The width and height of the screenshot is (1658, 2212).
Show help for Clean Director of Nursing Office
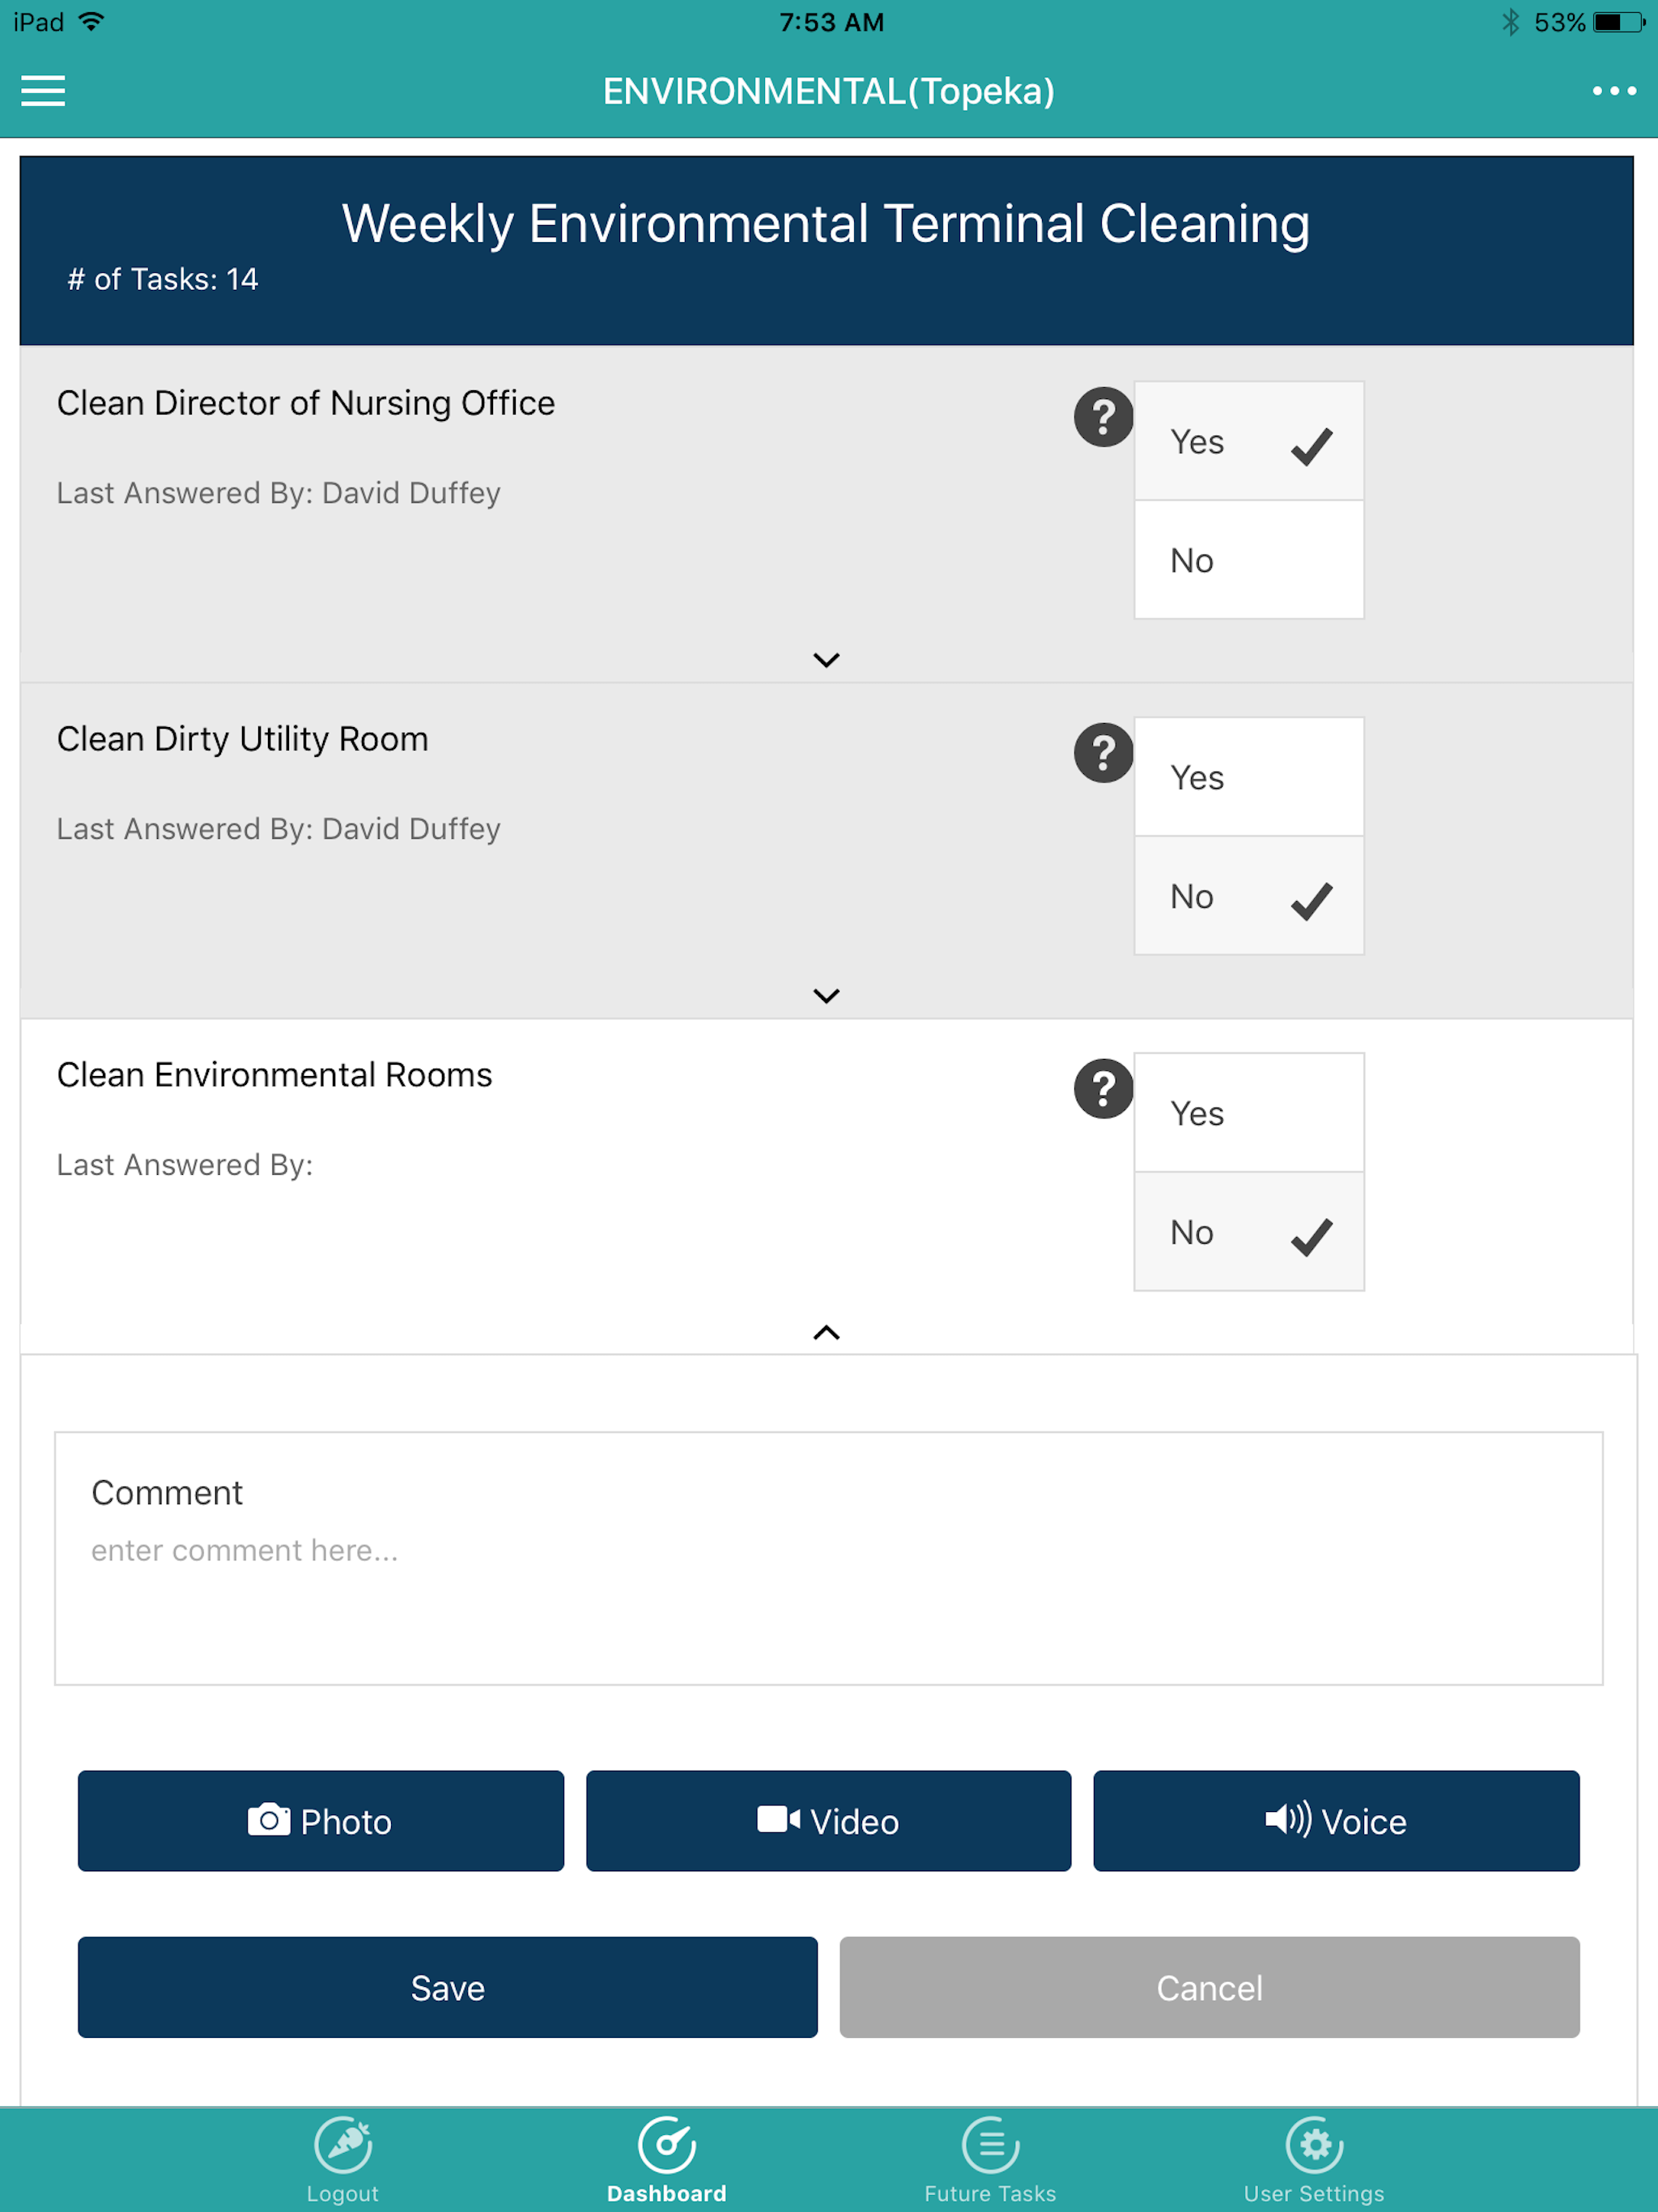(x=1103, y=417)
